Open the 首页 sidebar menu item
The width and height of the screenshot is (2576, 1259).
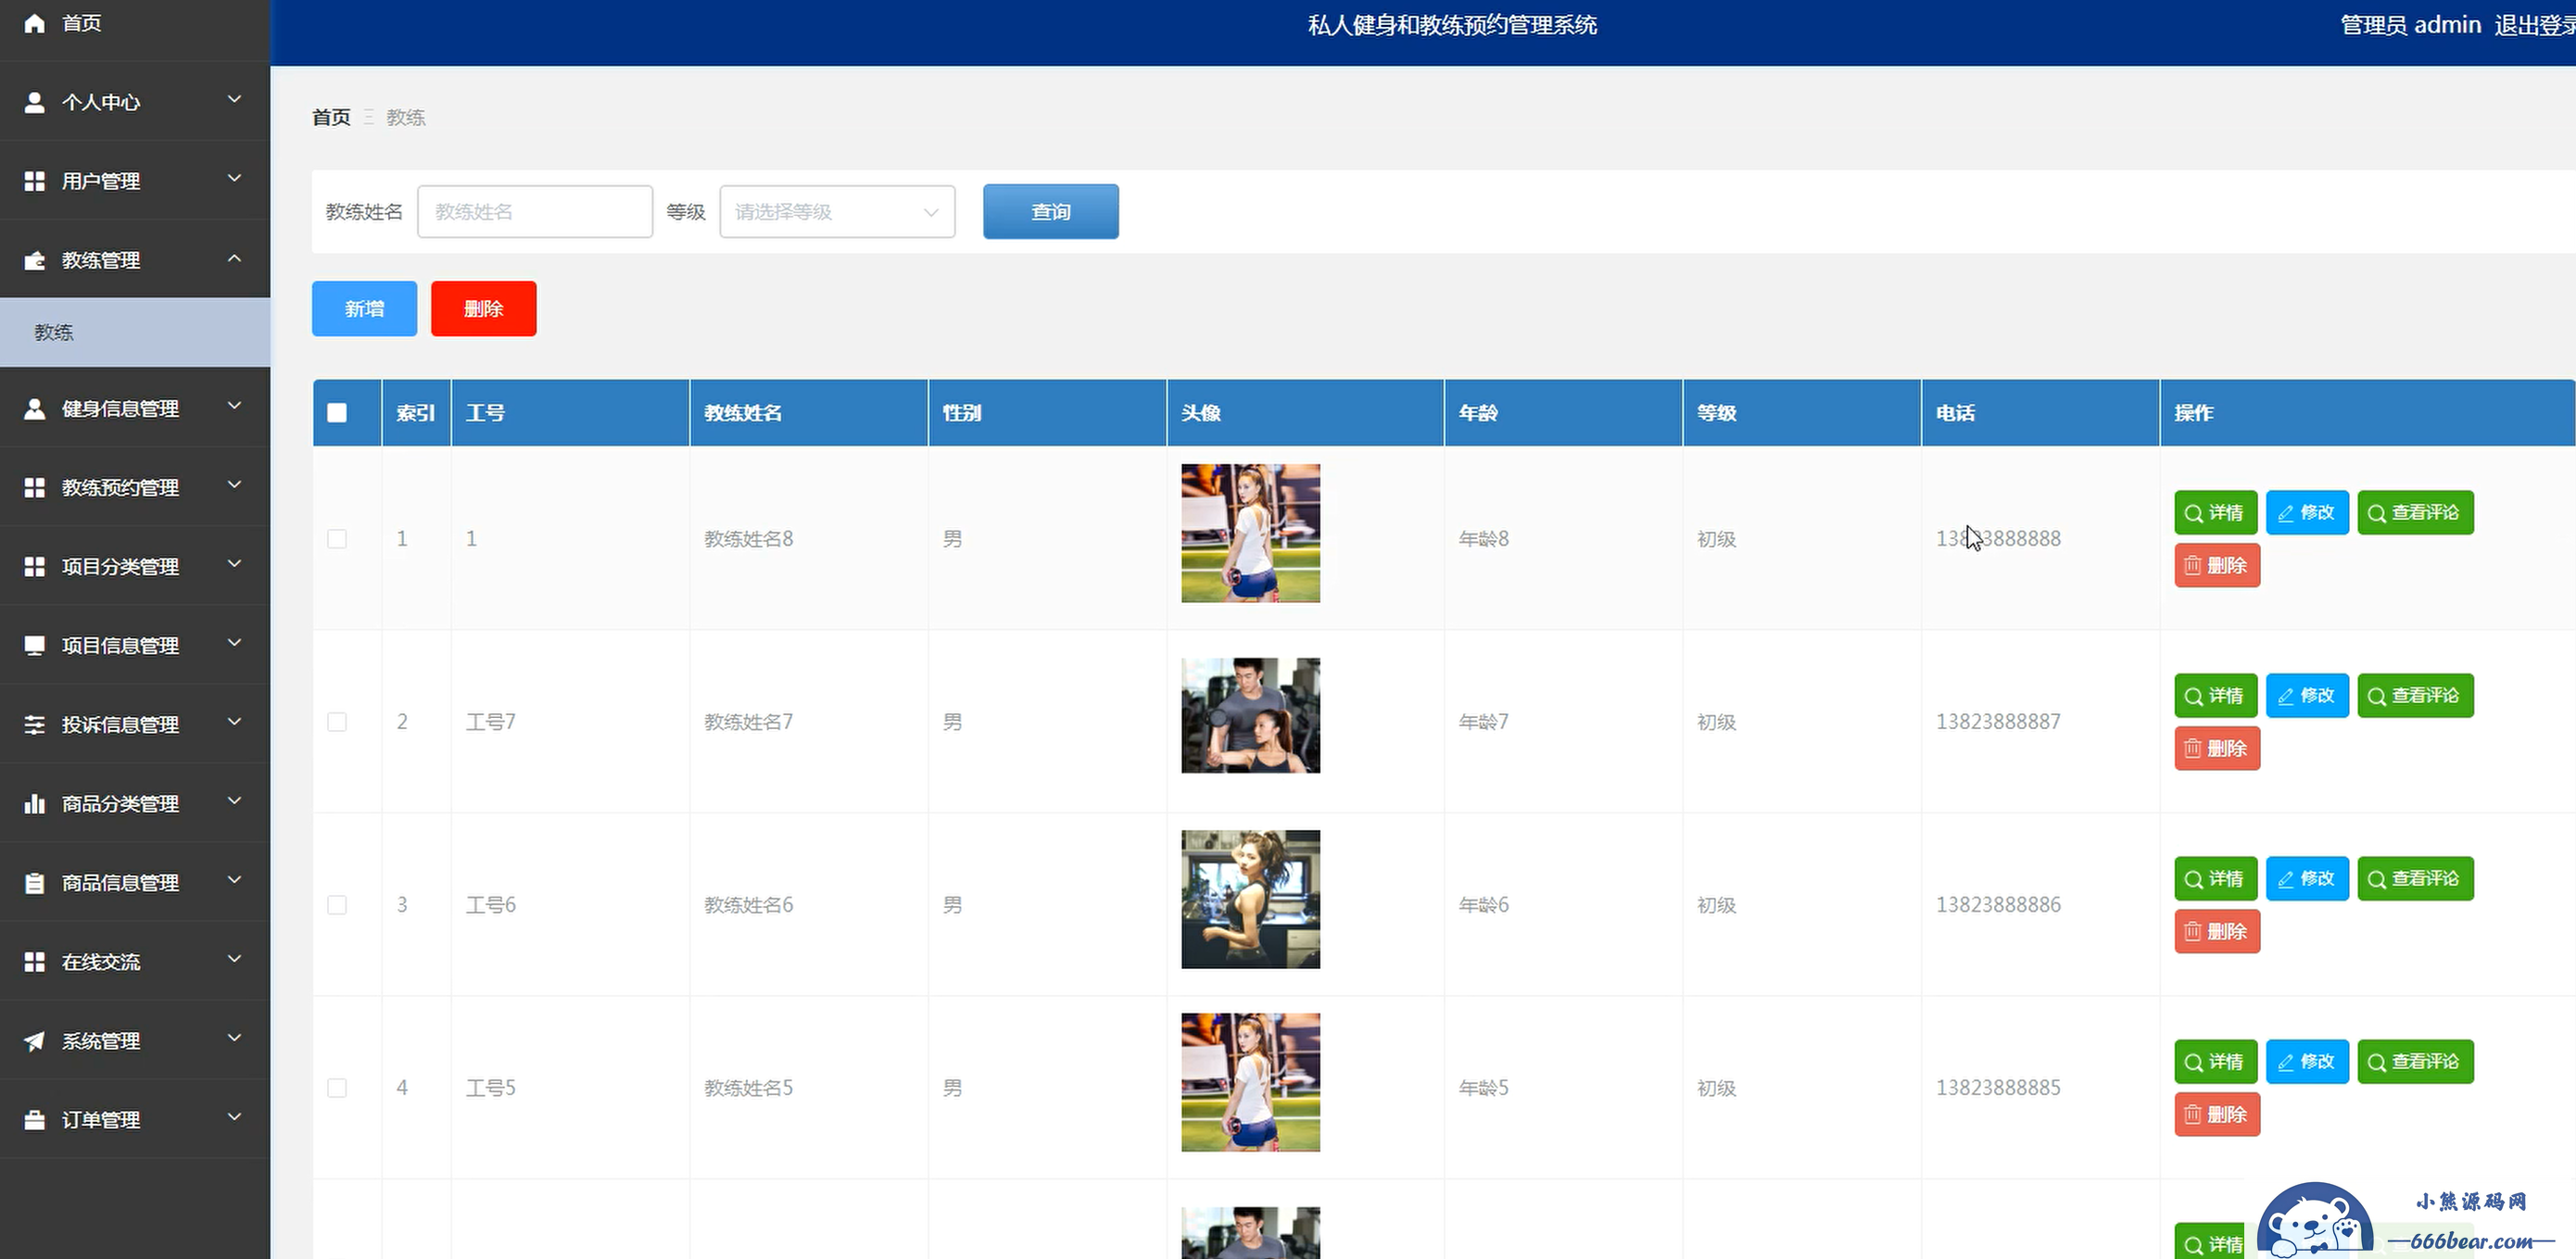click(135, 23)
